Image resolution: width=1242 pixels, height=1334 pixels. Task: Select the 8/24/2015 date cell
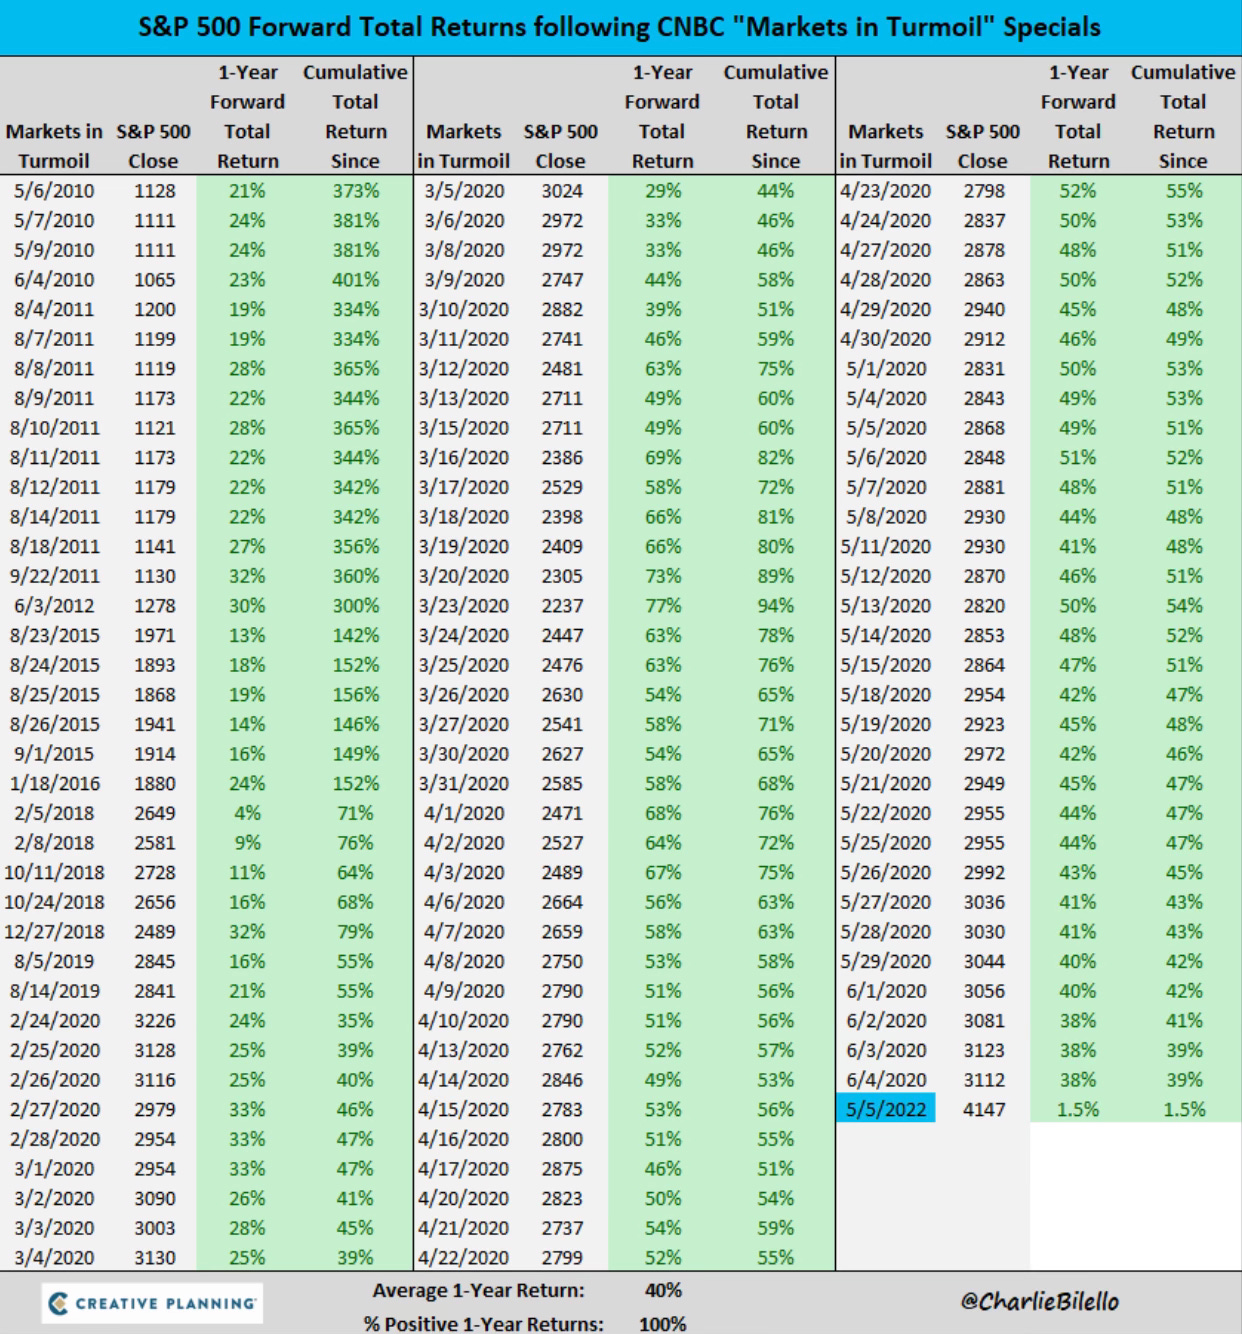pyautogui.click(x=54, y=665)
